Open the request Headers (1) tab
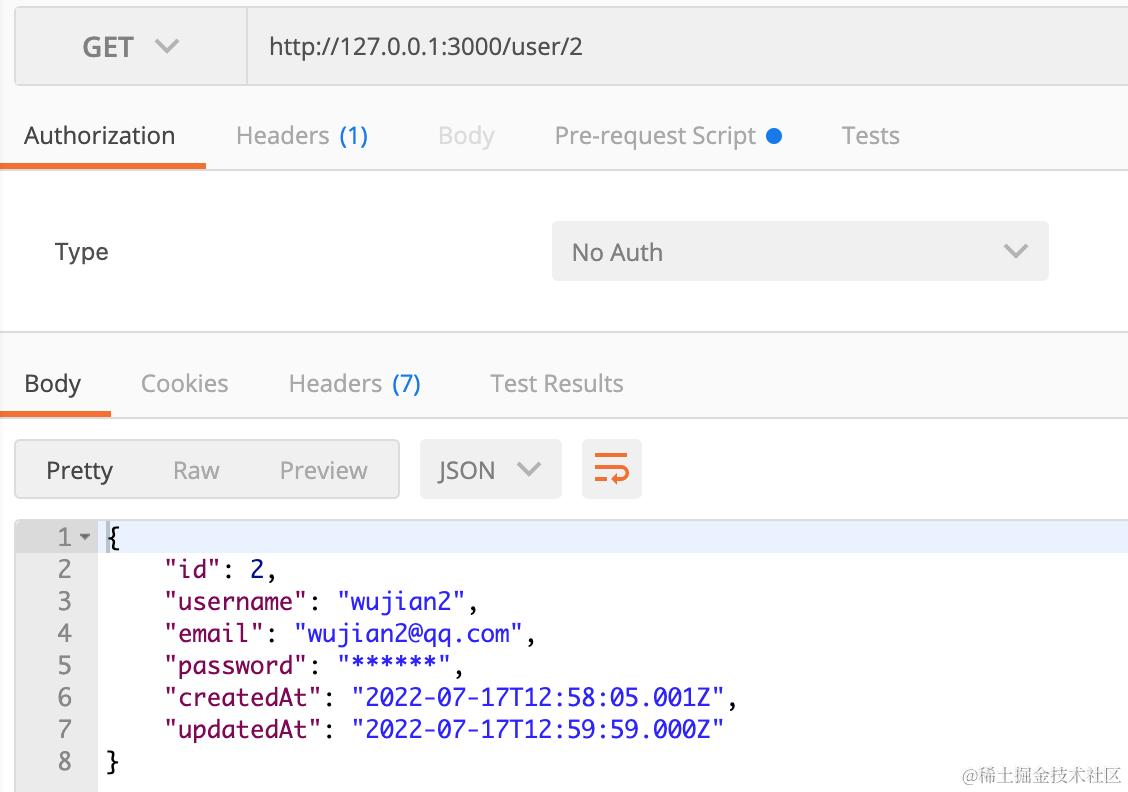The width and height of the screenshot is (1128, 792). point(301,136)
